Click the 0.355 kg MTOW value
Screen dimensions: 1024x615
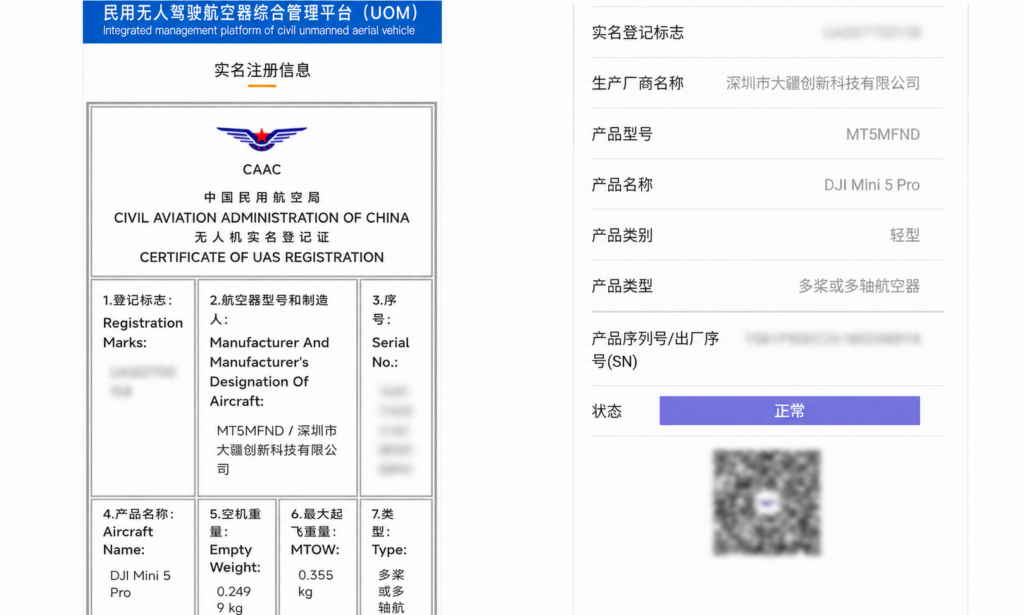click(x=316, y=584)
